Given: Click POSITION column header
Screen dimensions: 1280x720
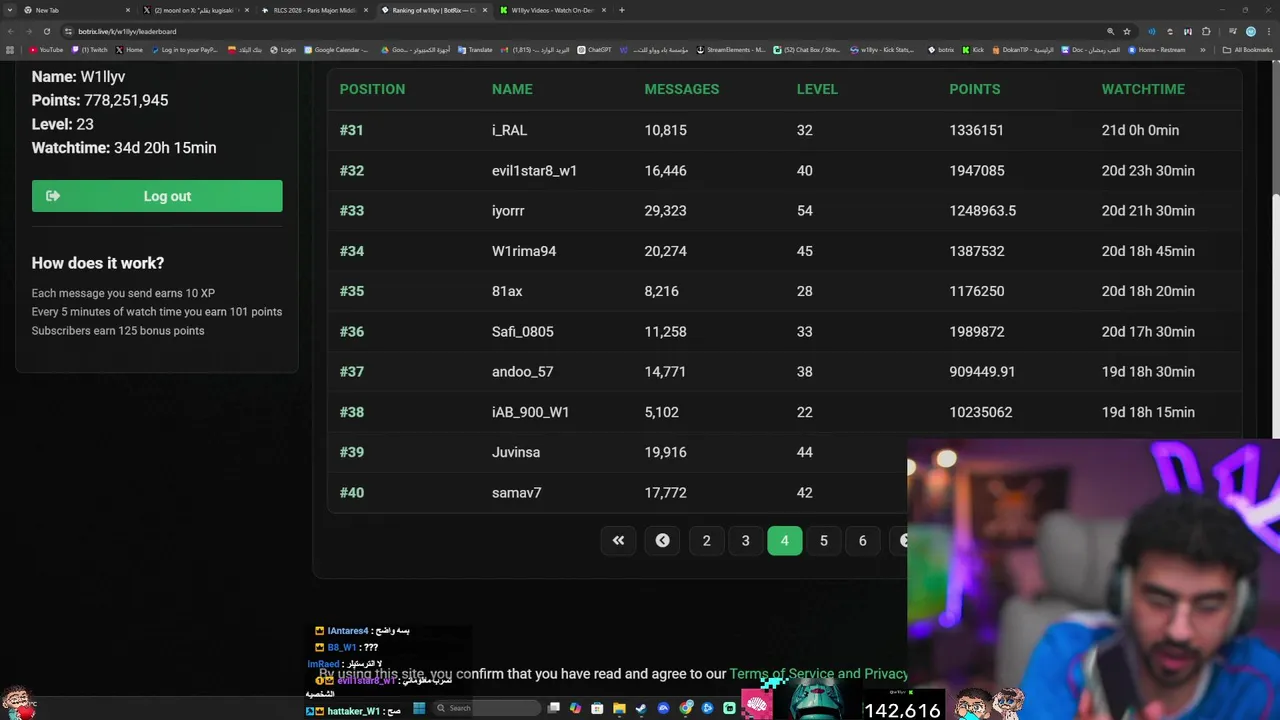Looking at the screenshot, I should (372, 89).
